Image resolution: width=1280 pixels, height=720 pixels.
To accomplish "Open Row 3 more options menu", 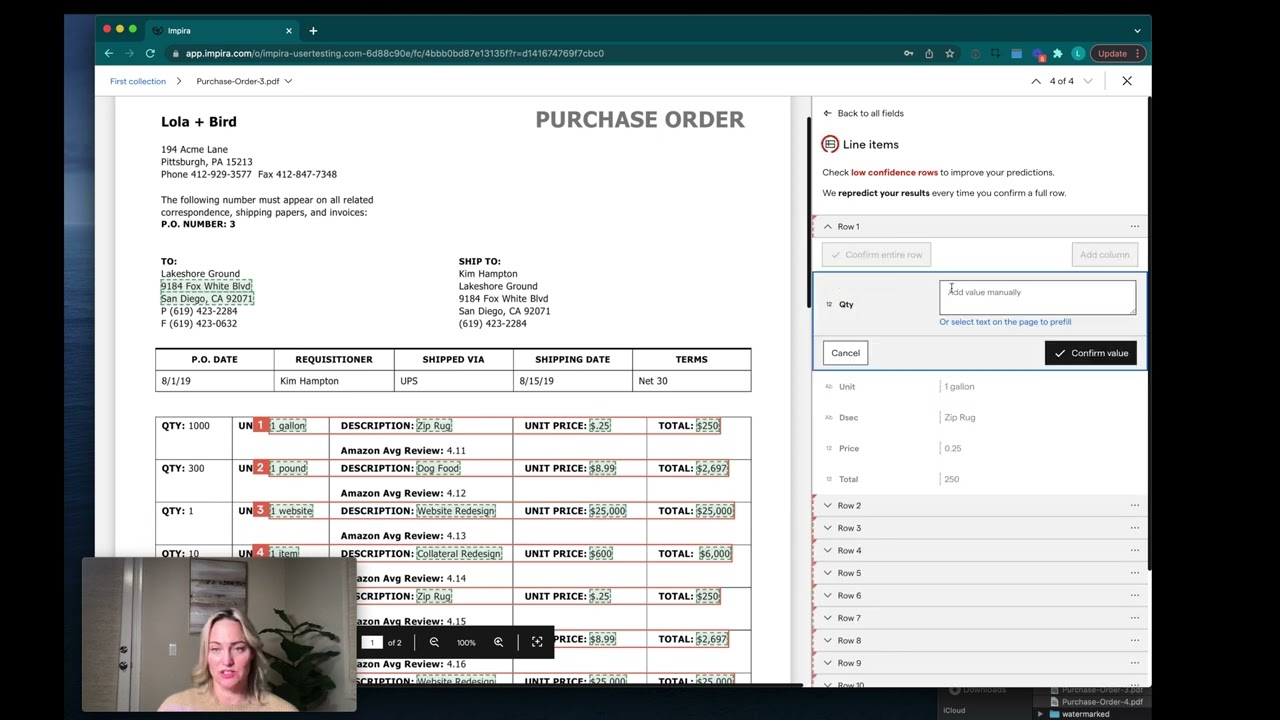I will click(x=1134, y=528).
